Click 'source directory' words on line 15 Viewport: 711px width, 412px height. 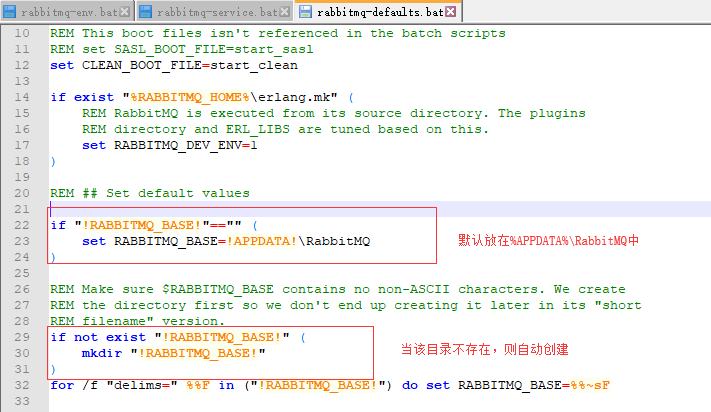tap(418, 113)
